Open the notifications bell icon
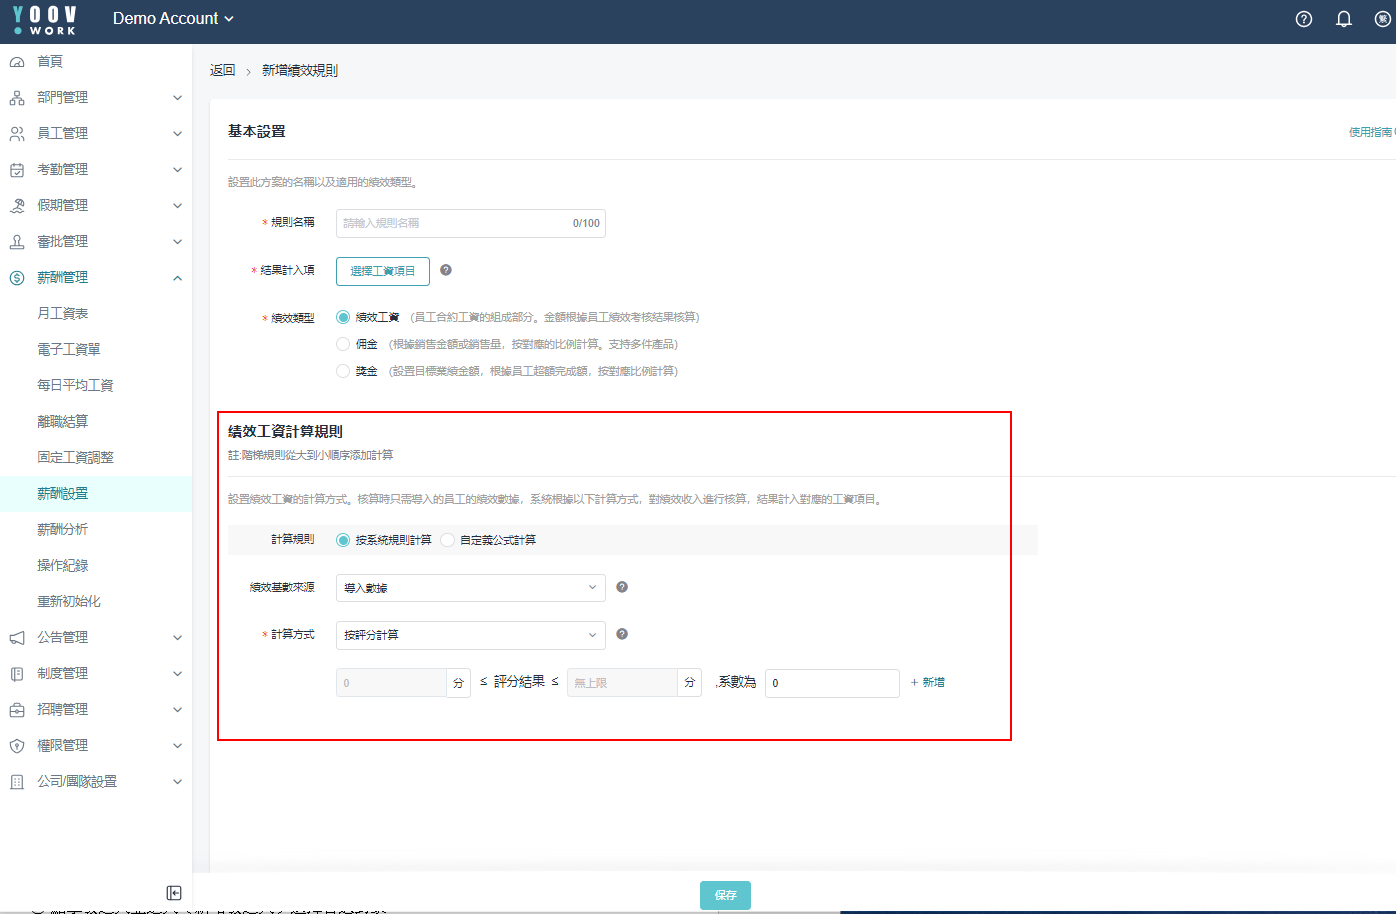This screenshot has height=914, width=1396. (x=1344, y=19)
